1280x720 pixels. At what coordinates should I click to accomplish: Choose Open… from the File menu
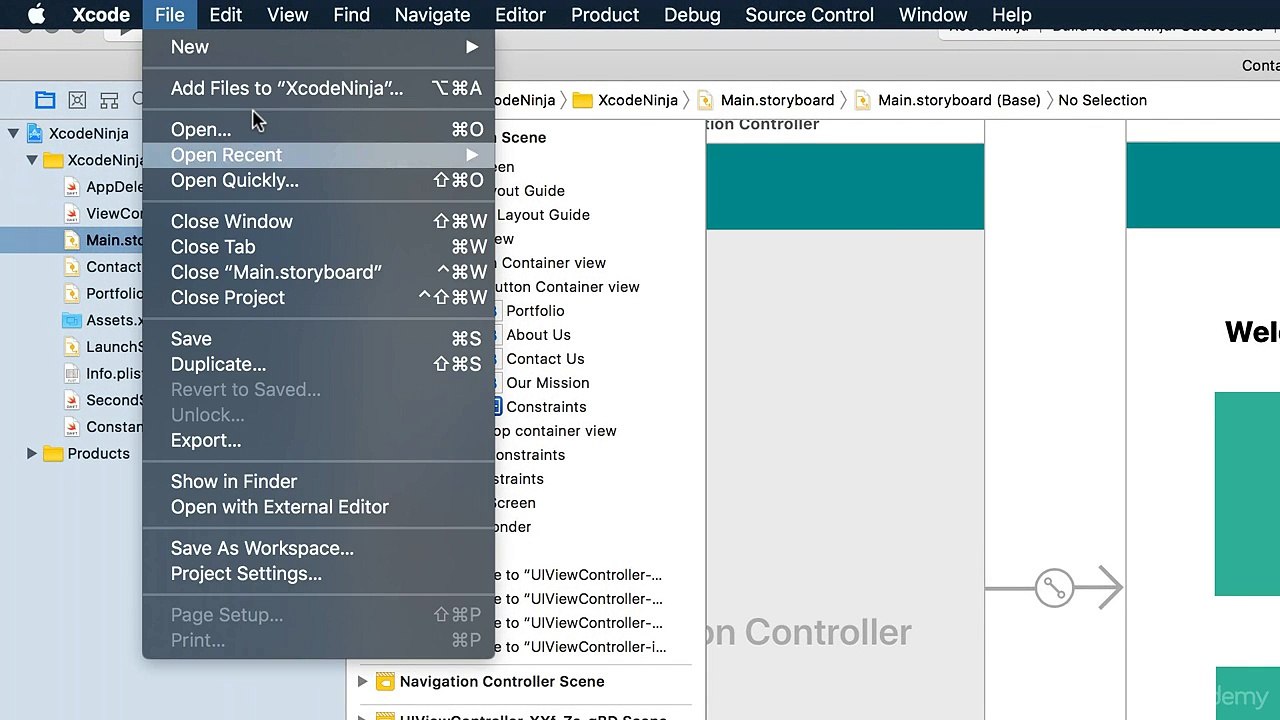pos(319,129)
